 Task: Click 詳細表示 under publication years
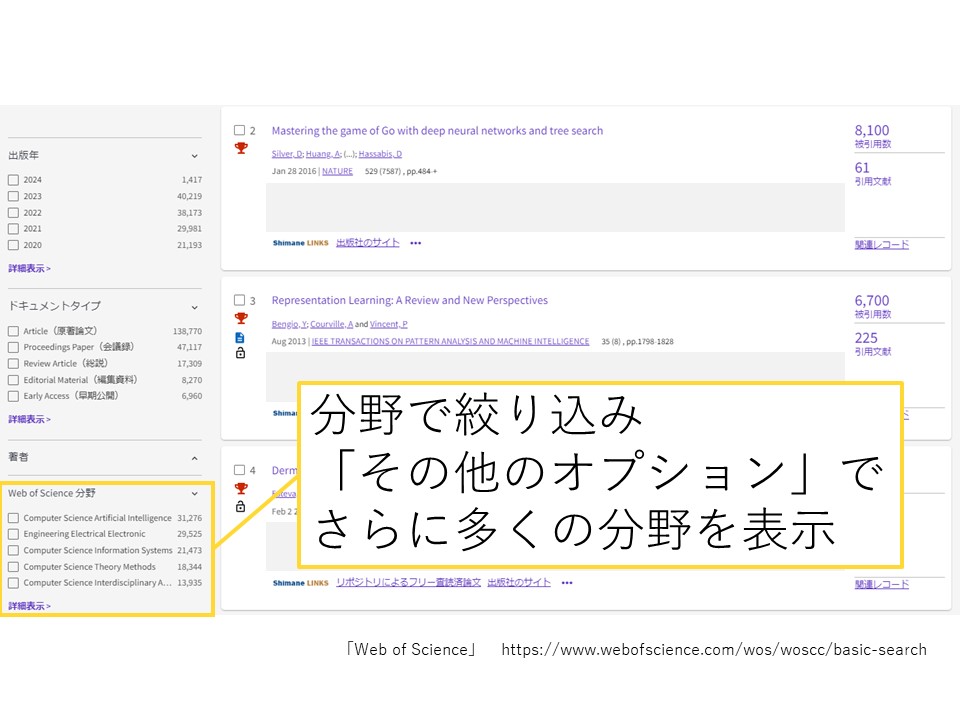(x=29, y=268)
